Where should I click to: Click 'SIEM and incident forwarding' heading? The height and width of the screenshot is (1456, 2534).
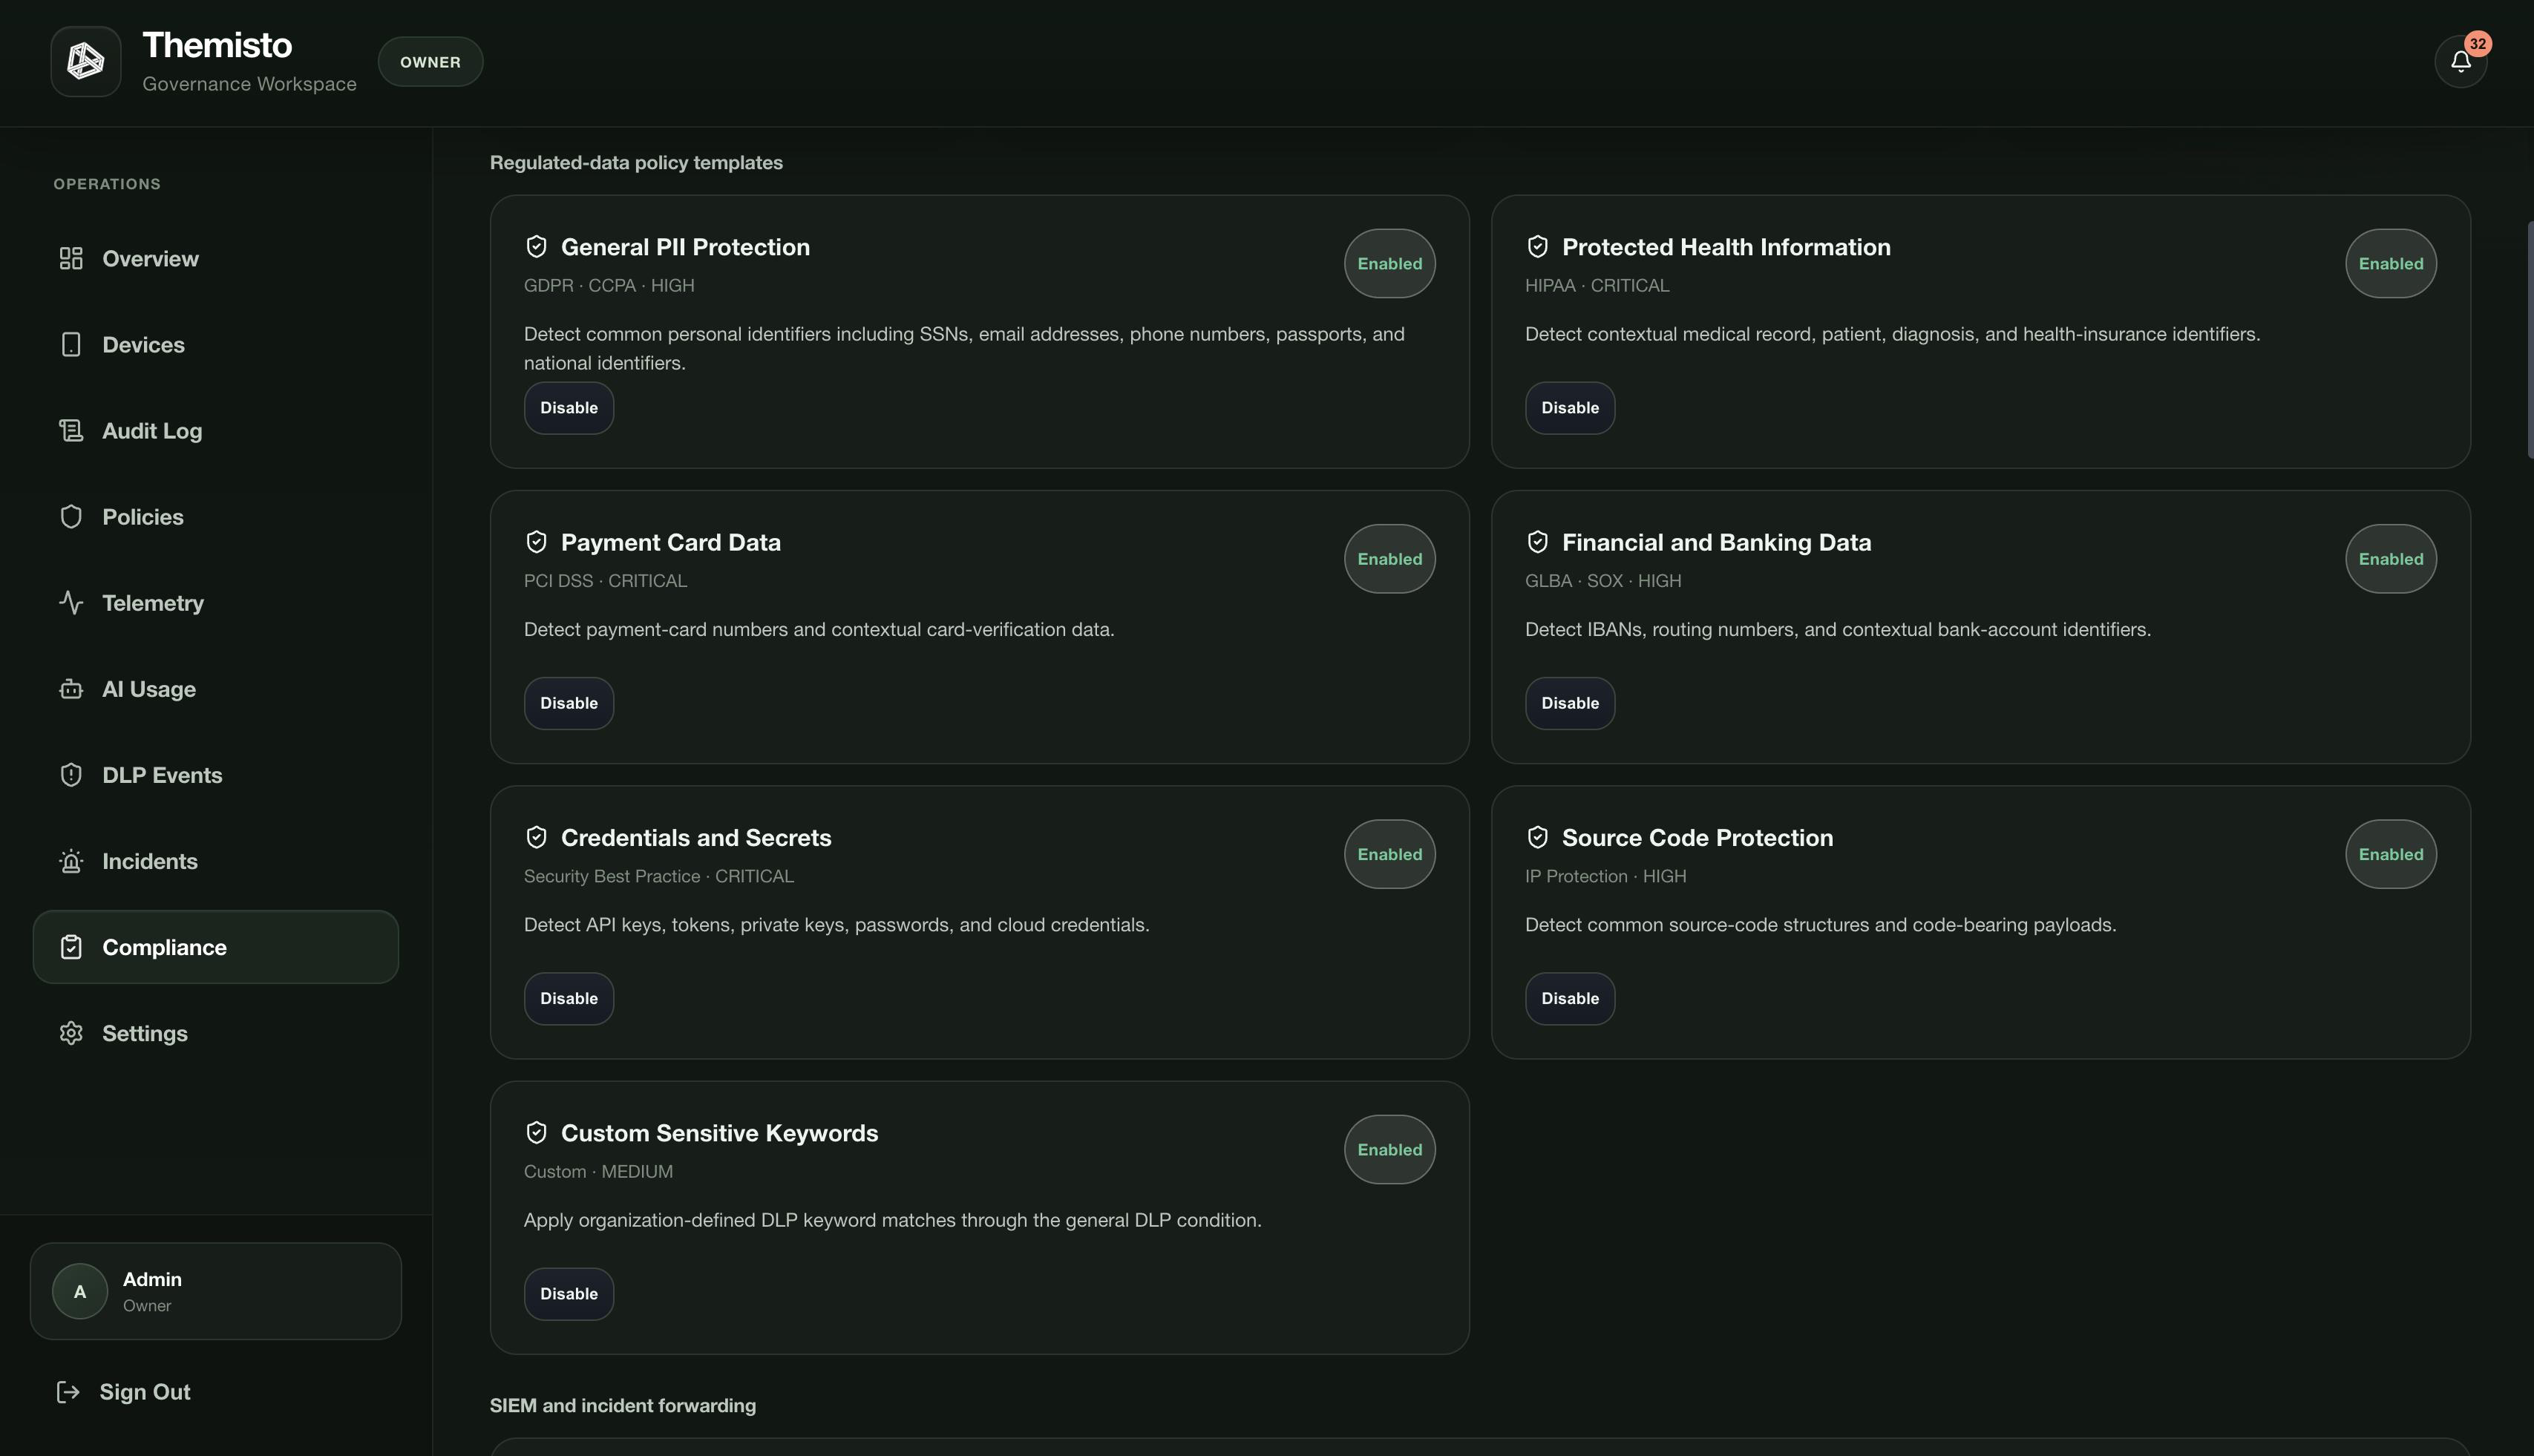[622, 1405]
